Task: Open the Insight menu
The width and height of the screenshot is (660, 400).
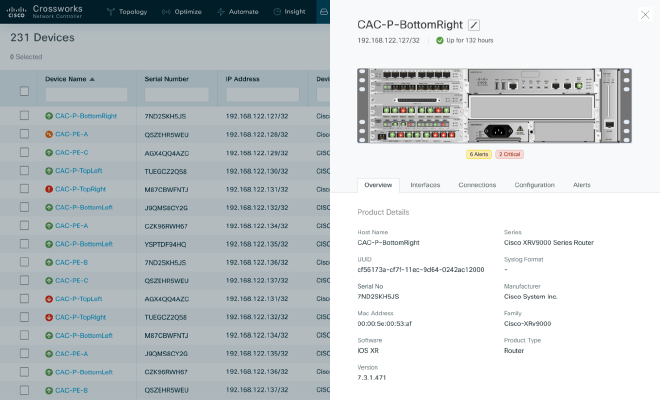Action: tap(289, 12)
